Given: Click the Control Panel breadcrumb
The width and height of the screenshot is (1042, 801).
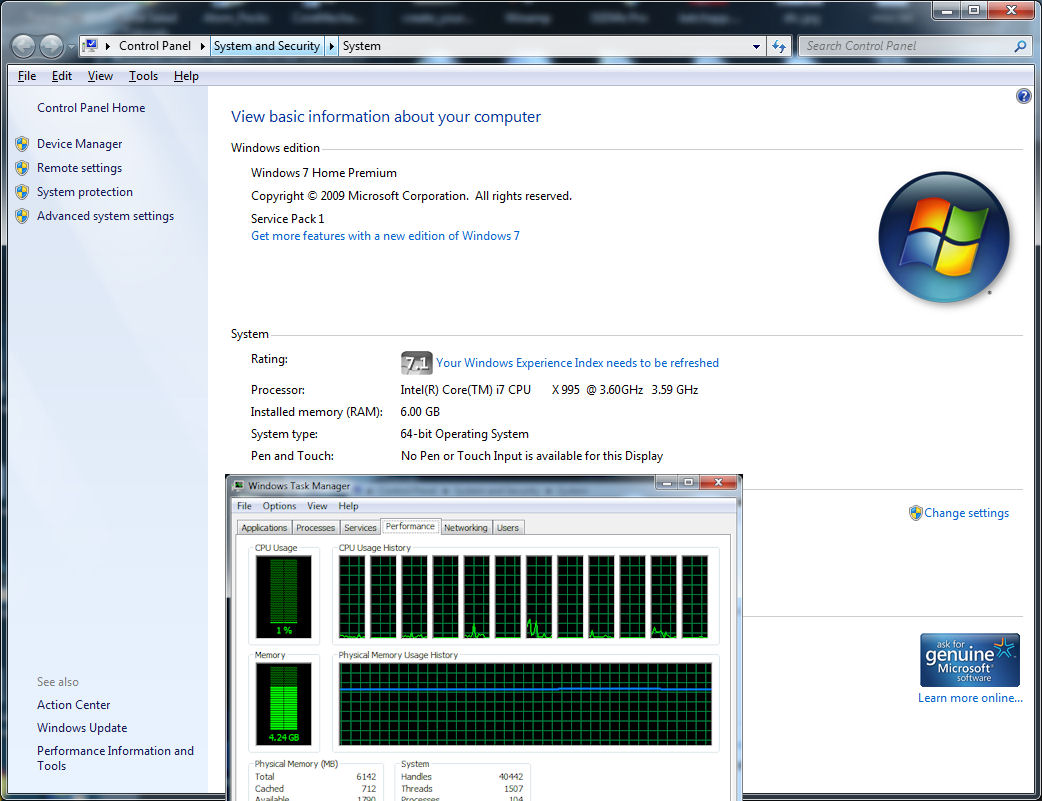Looking at the screenshot, I should tap(155, 47).
